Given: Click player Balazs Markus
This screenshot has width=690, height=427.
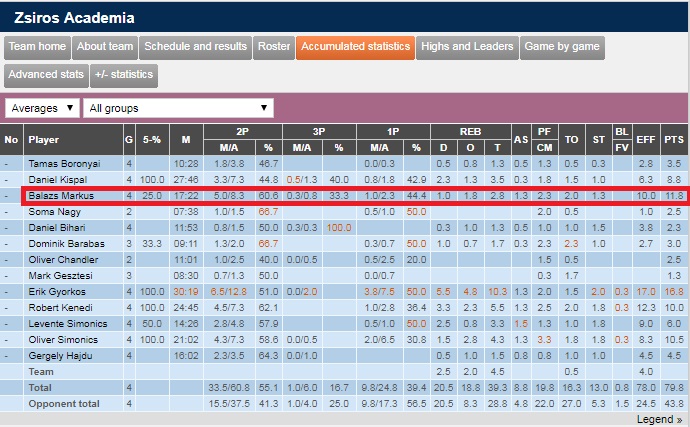Looking at the screenshot, I should click(x=61, y=196).
